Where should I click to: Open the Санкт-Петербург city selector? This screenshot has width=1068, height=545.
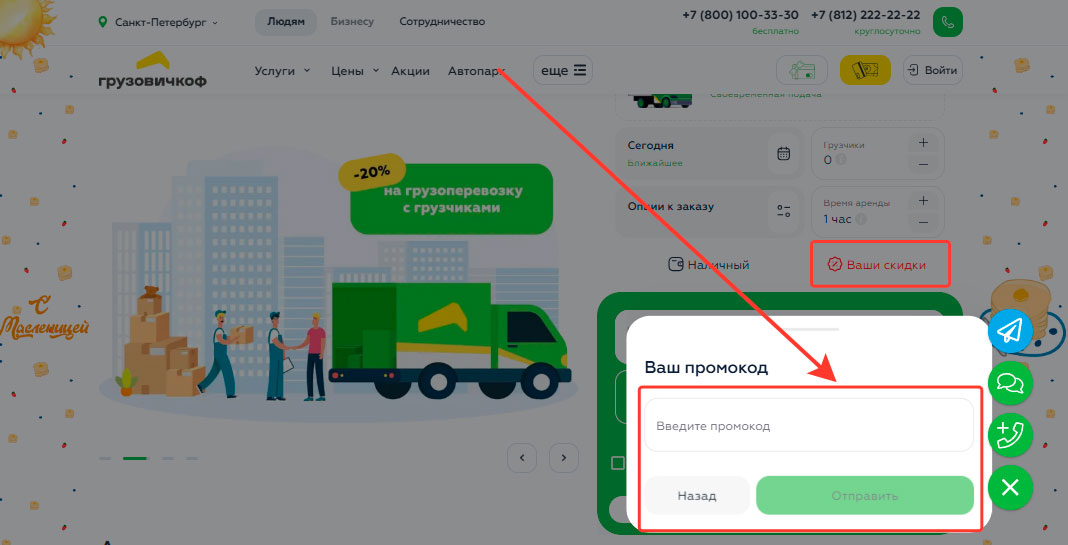point(166,22)
